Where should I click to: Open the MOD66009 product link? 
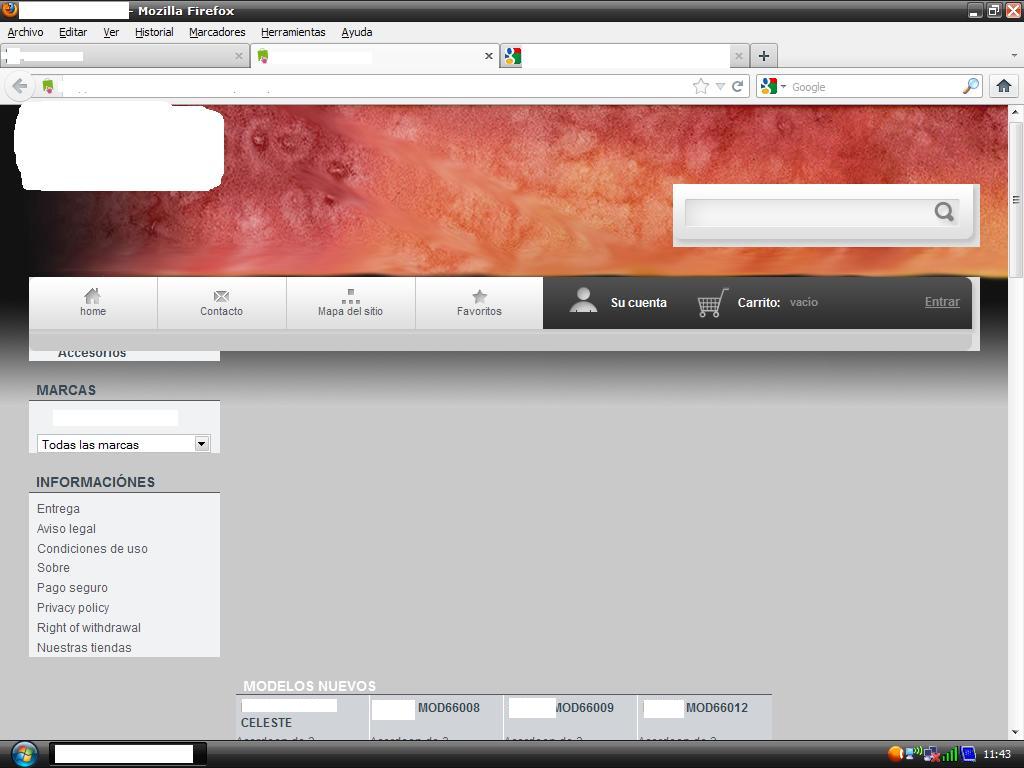583,708
